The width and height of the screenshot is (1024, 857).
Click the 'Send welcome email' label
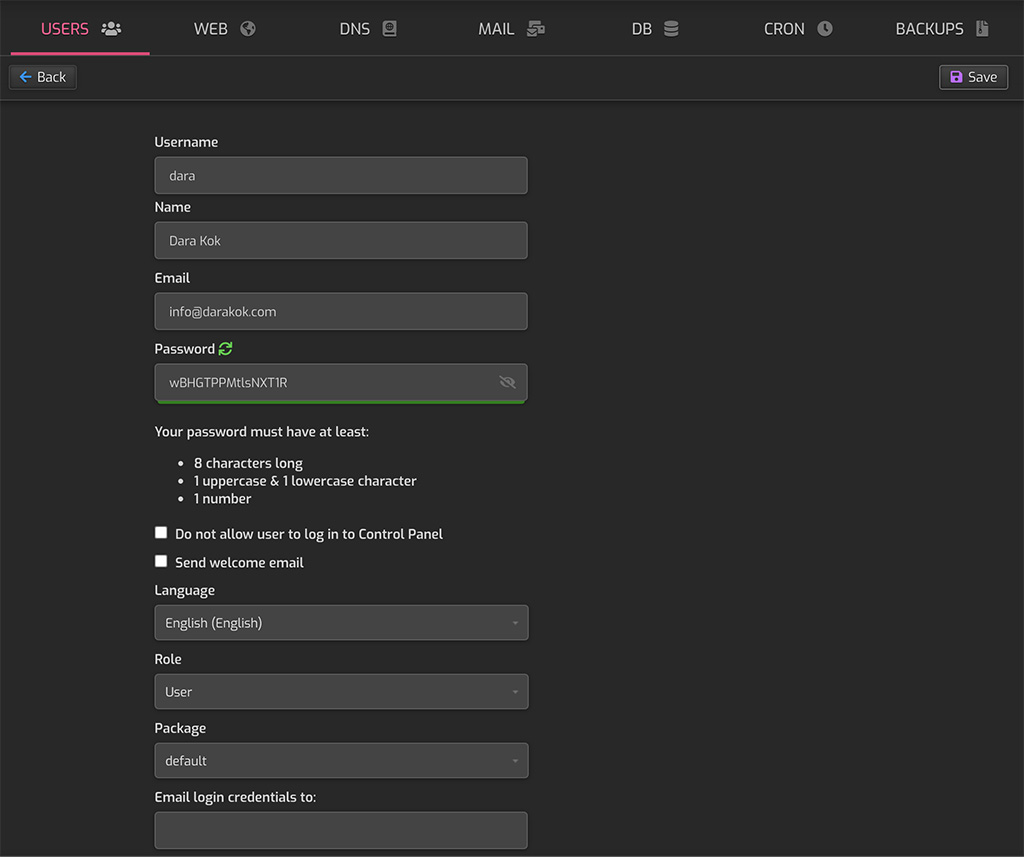pyautogui.click(x=239, y=562)
